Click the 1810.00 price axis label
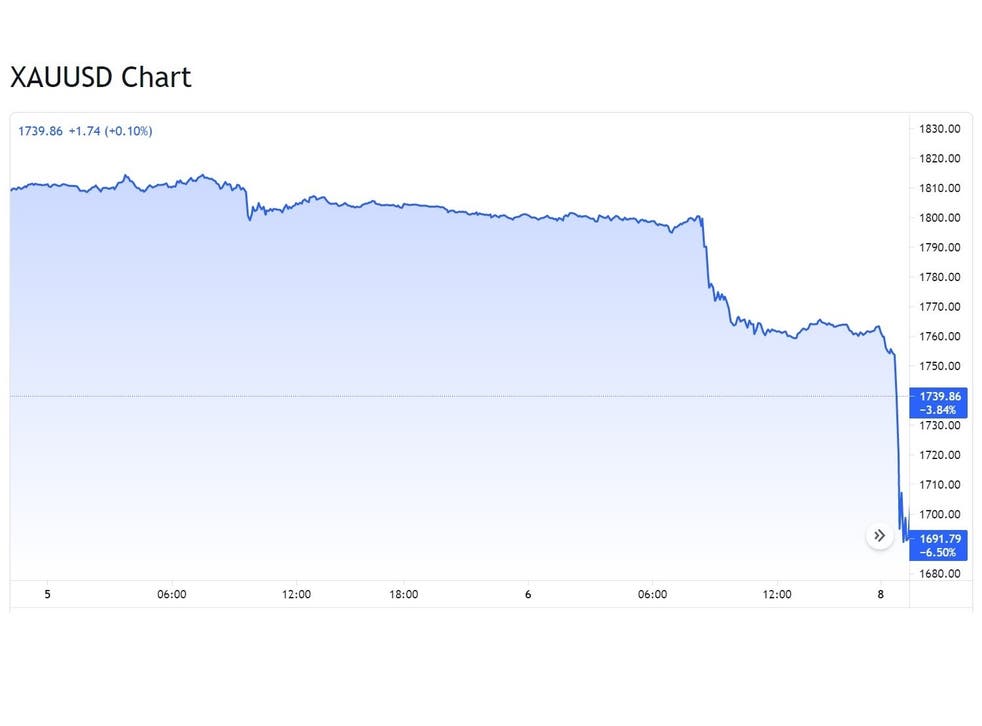Screen dimensions: 982x726 [x=940, y=188]
